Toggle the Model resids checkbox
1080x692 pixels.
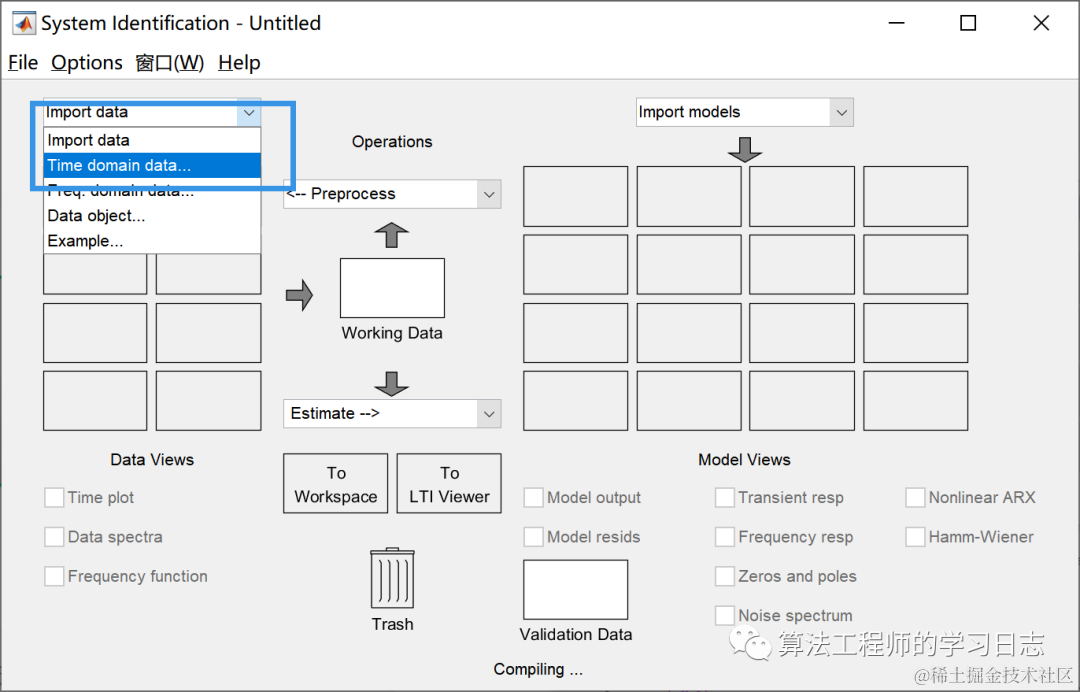pos(533,536)
